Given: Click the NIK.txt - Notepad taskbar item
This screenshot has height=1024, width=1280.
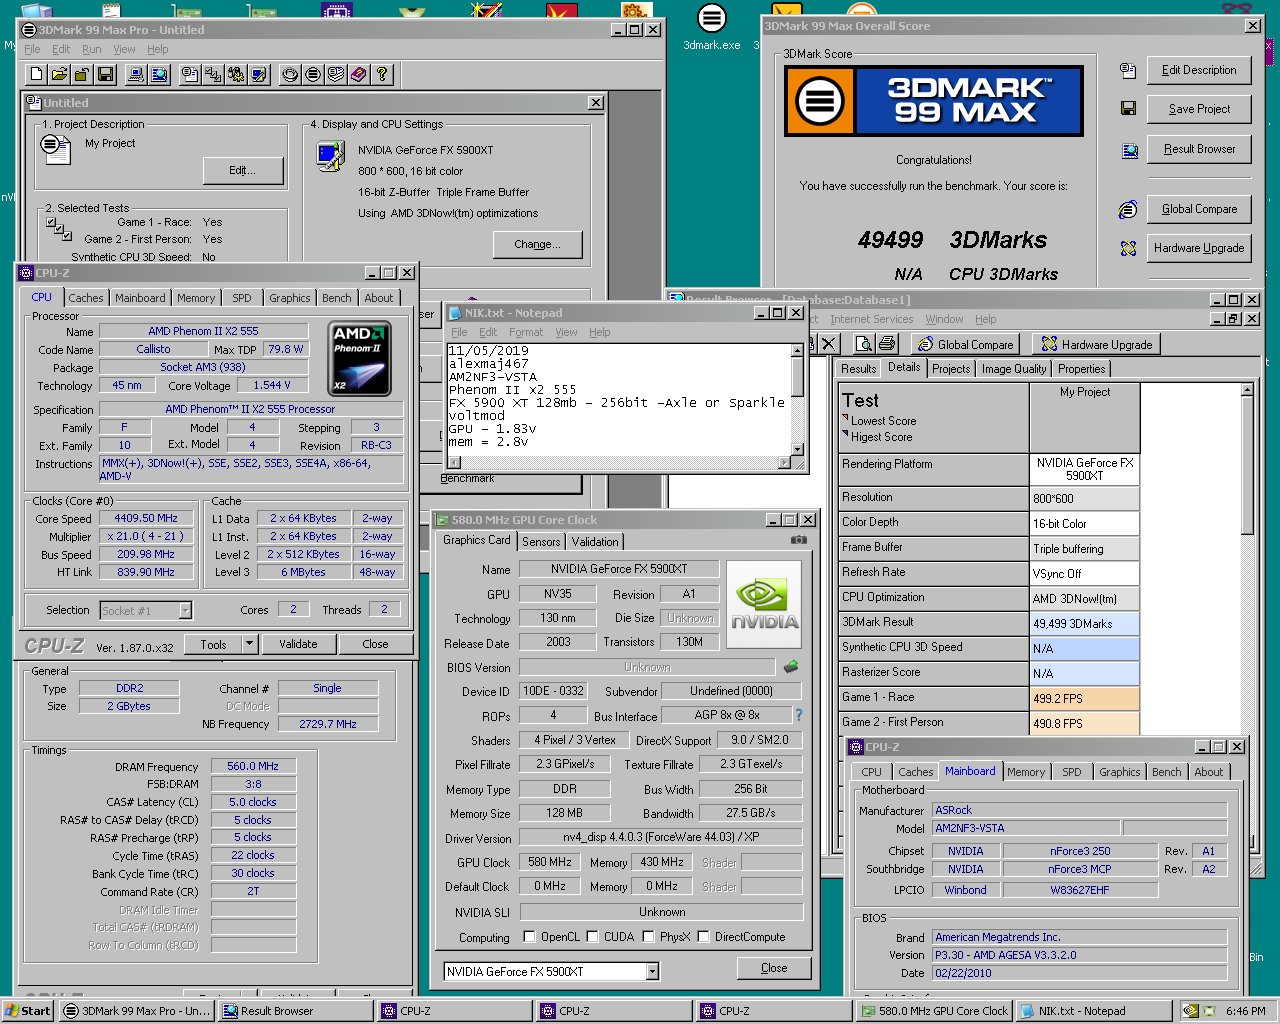Looking at the screenshot, I should [x=1094, y=1011].
